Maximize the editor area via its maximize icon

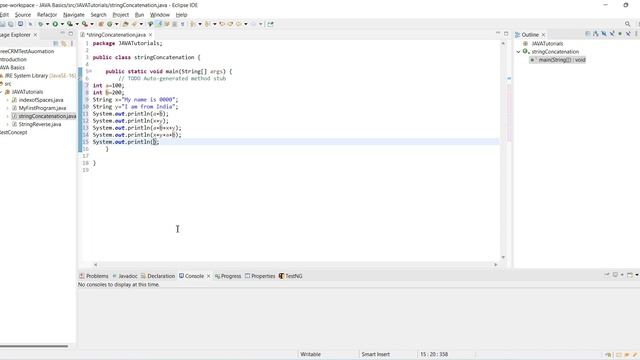tap(506, 33)
